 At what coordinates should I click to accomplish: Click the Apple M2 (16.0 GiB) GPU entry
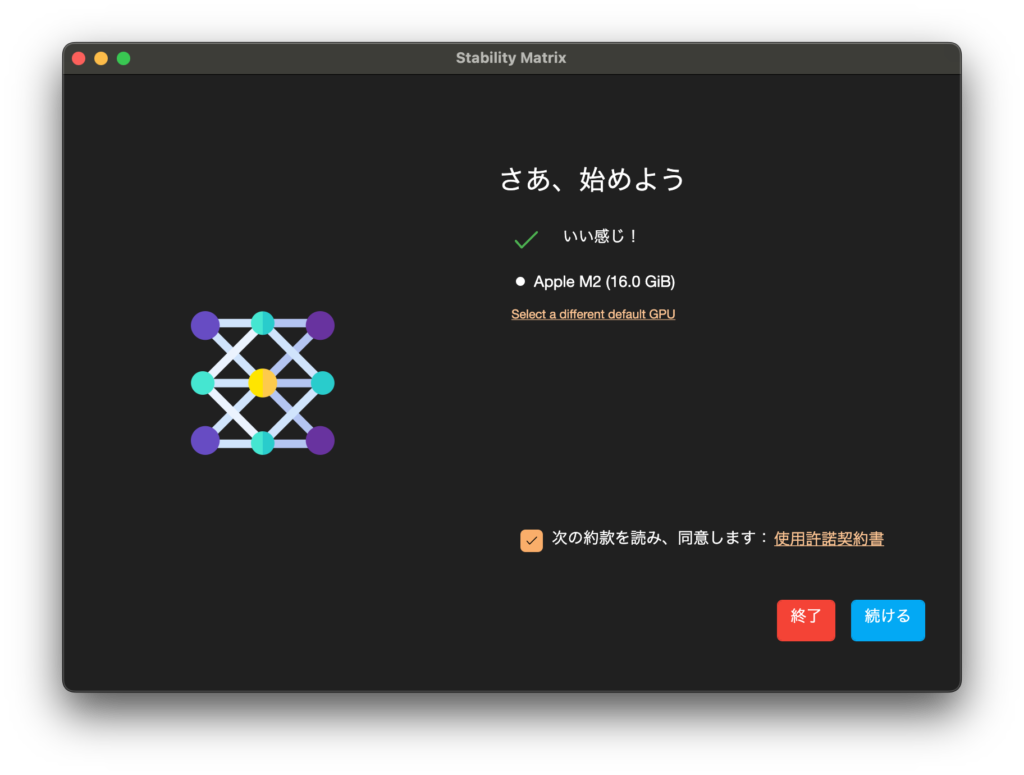click(611, 282)
